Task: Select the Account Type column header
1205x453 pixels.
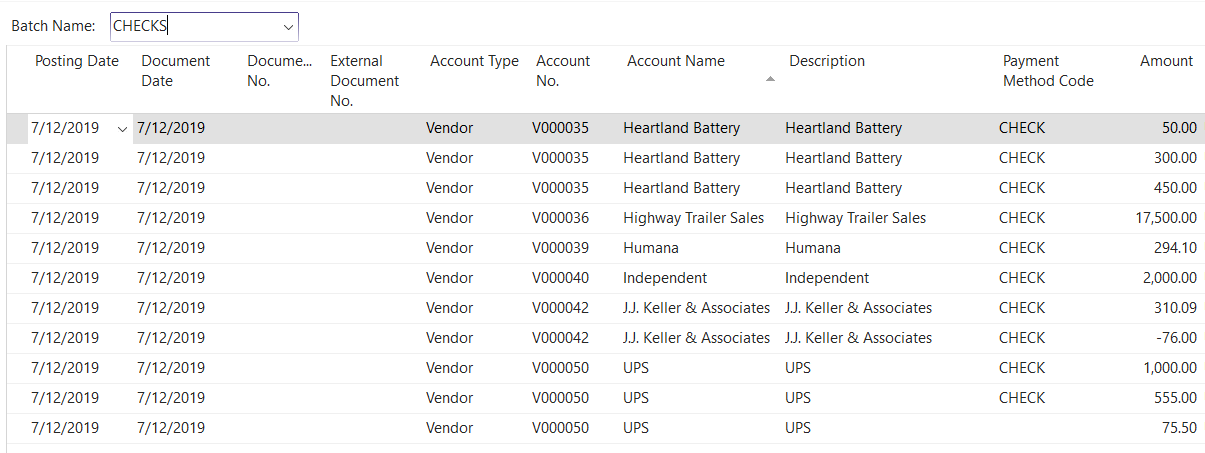Action: (474, 61)
